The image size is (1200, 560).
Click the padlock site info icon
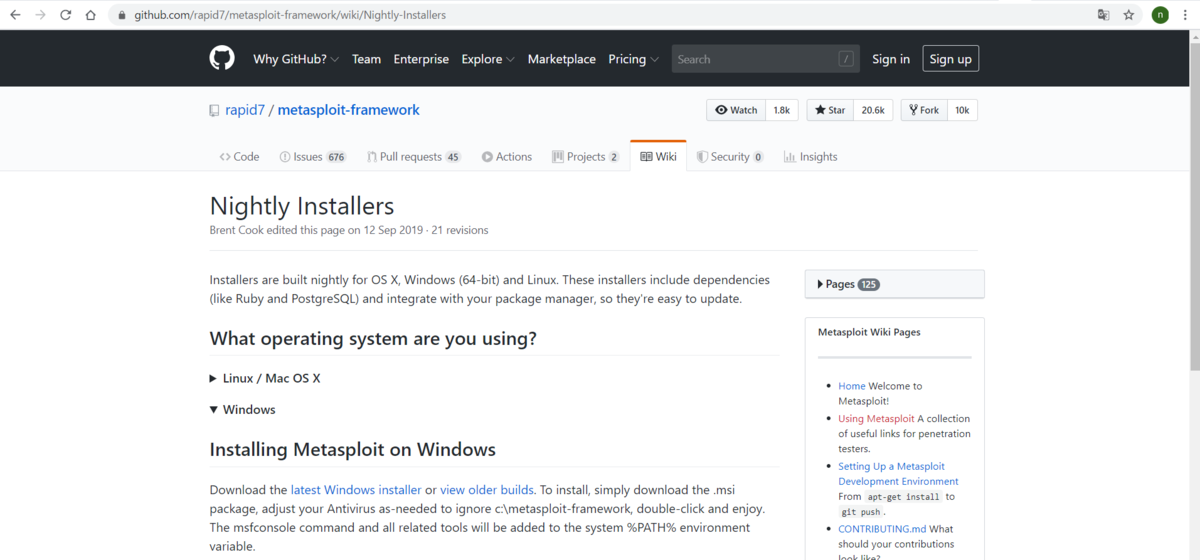[x=122, y=15]
